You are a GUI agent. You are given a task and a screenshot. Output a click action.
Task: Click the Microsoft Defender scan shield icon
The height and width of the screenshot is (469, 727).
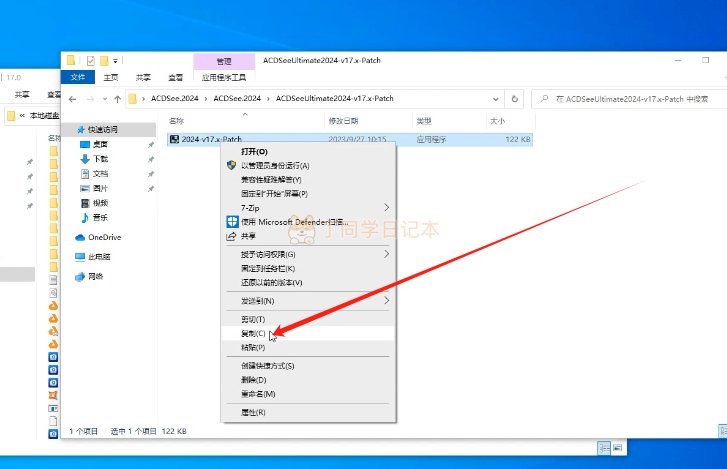[232, 222]
